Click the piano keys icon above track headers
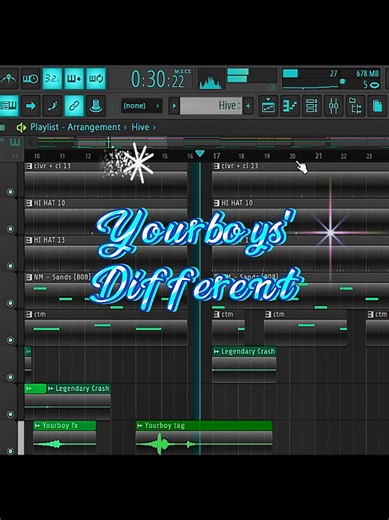Viewport: 389px width, 520px height. (x=15, y=142)
